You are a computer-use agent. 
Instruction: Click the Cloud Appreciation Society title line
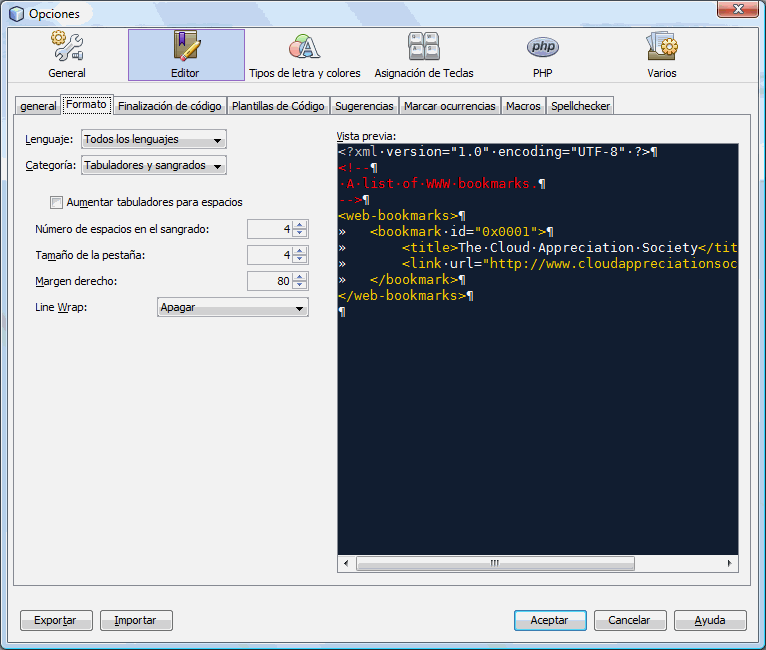click(569, 248)
